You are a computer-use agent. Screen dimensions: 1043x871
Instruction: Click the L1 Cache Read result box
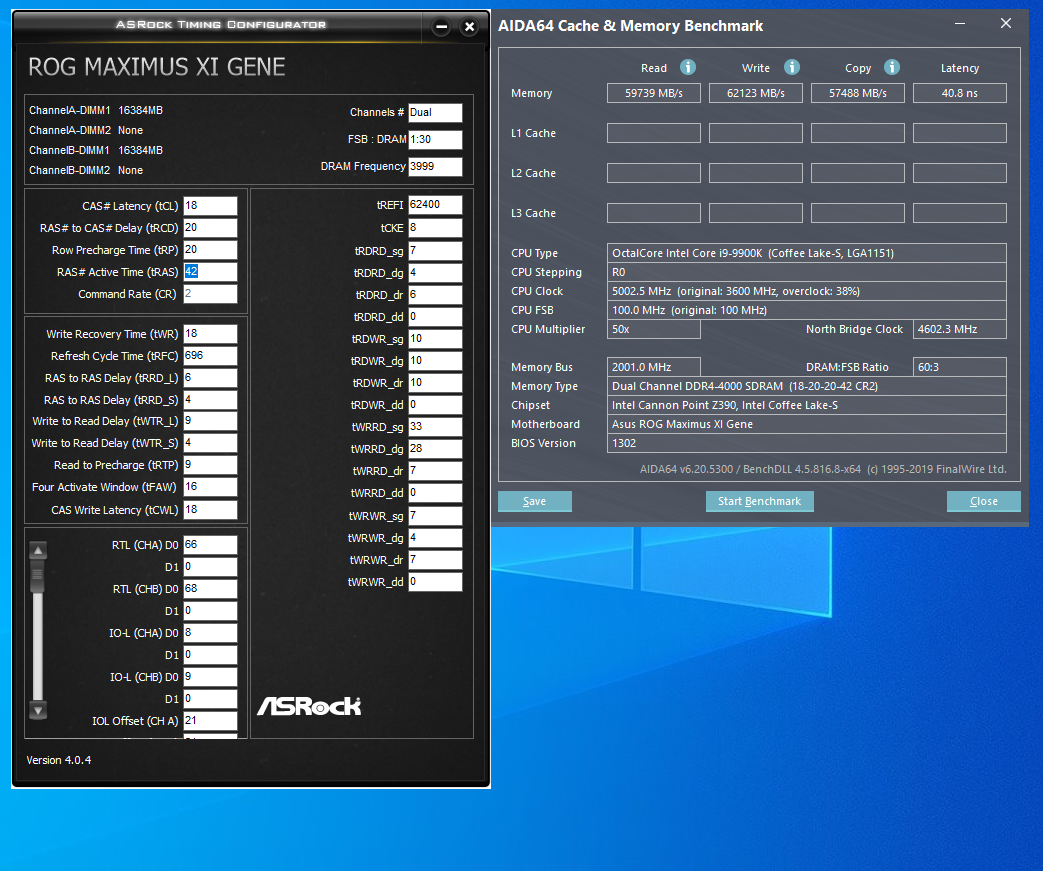coord(654,133)
